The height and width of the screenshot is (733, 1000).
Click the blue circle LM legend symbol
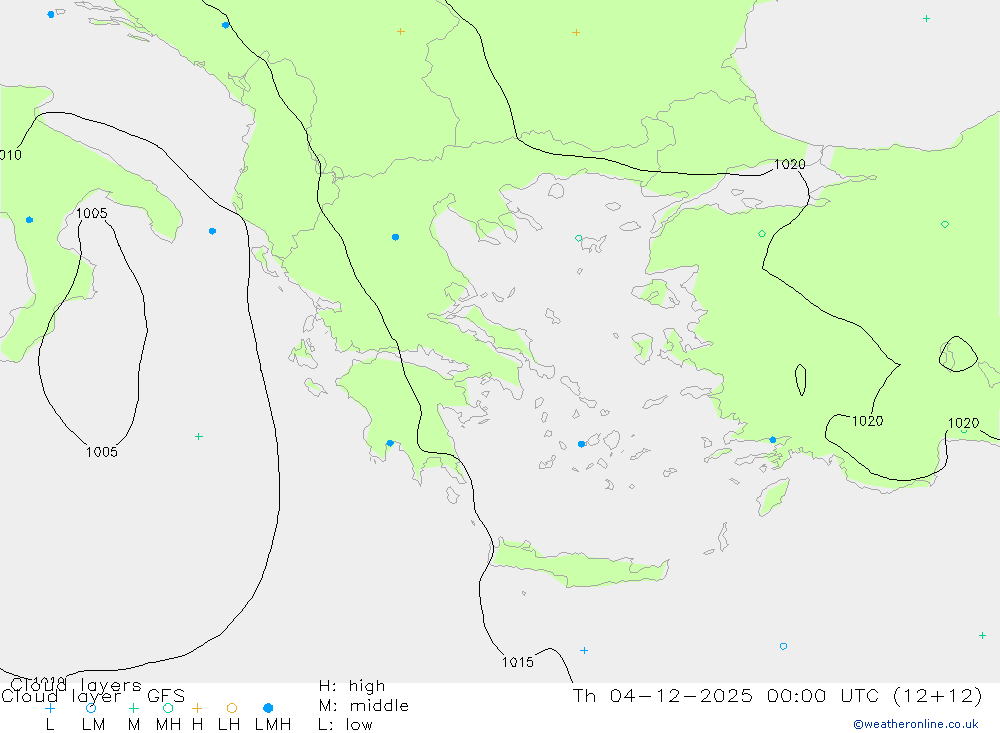point(91,708)
